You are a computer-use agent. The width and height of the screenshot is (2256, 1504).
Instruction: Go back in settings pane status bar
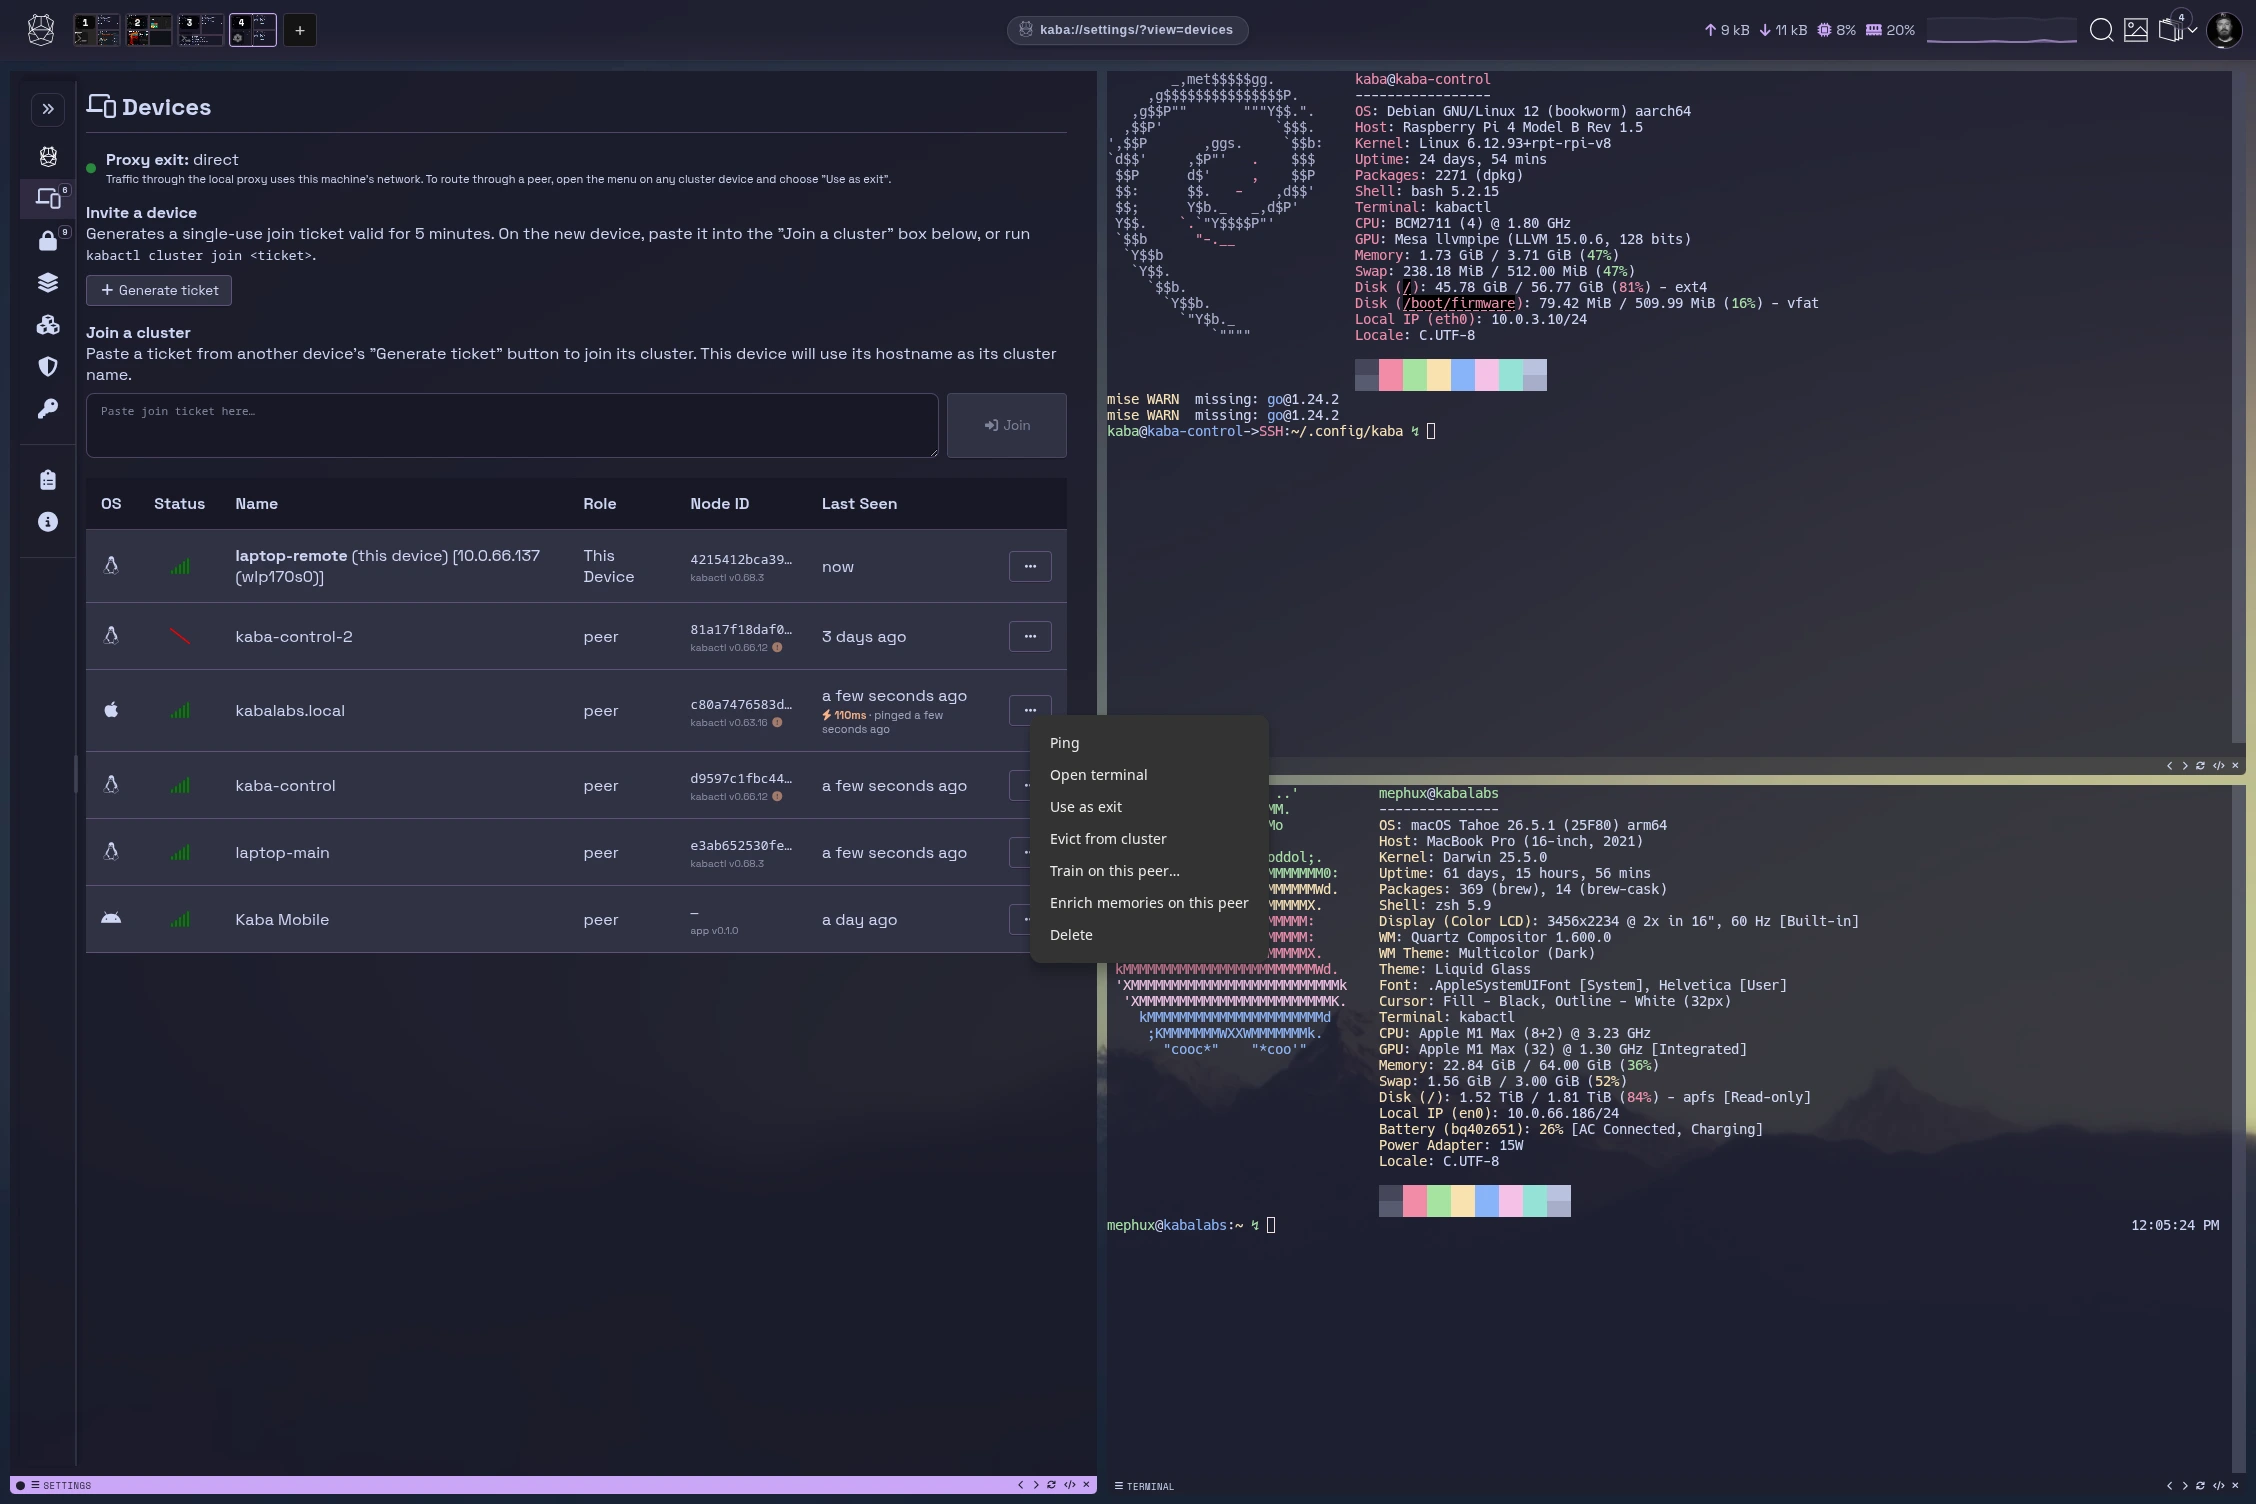tap(1020, 1485)
